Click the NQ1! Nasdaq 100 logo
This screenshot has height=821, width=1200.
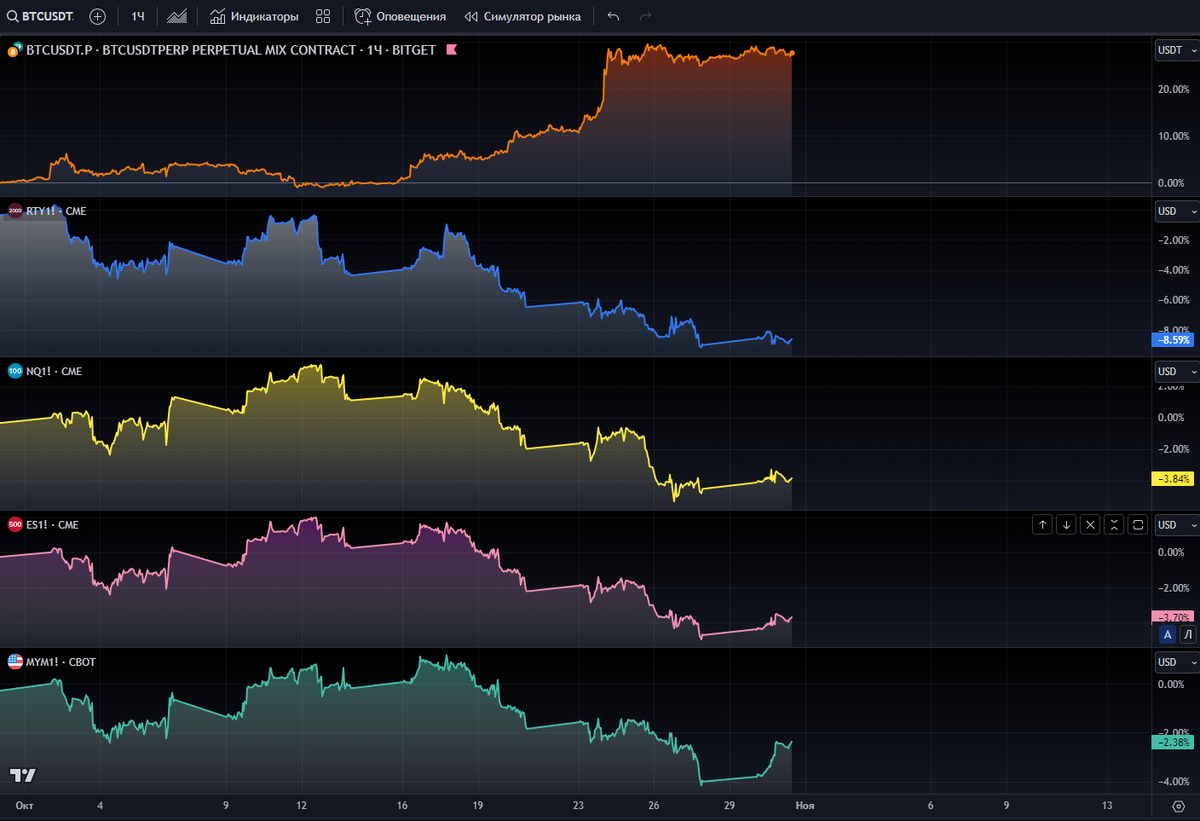click(15, 371)
